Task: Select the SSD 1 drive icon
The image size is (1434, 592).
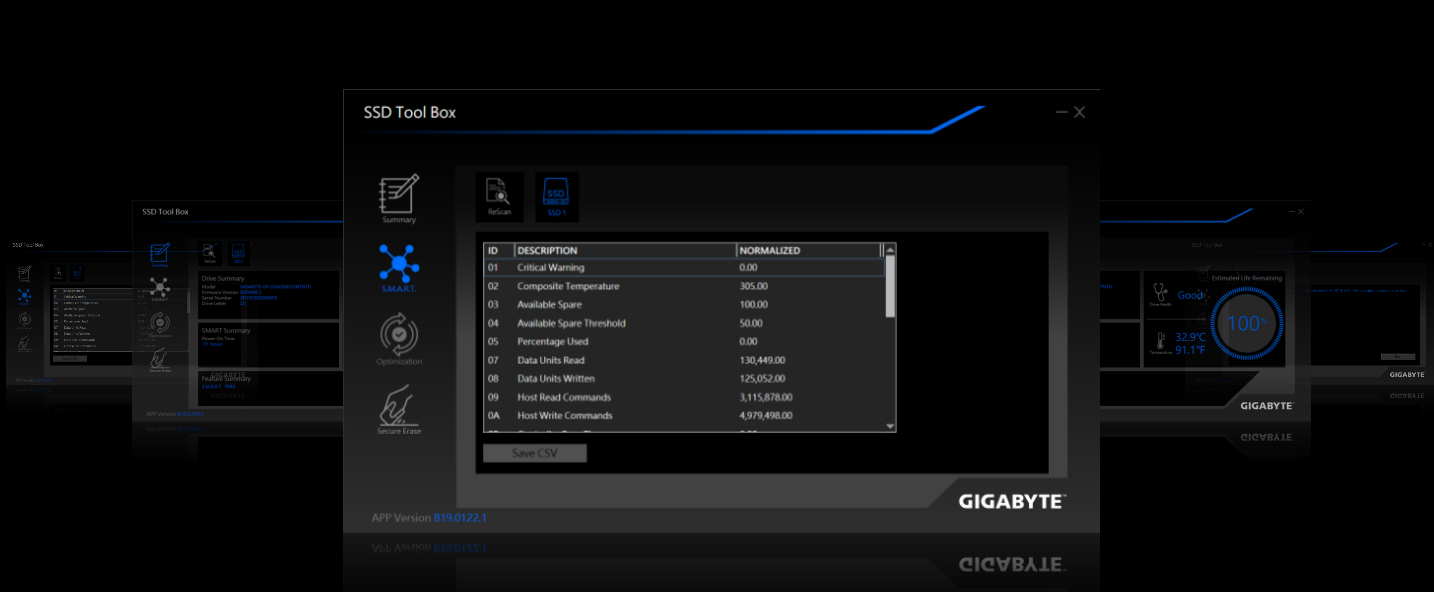Action: tap(557, 197)
